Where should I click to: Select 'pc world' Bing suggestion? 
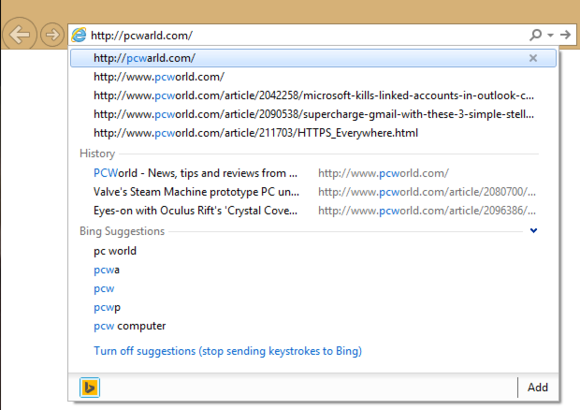(115, 251)
